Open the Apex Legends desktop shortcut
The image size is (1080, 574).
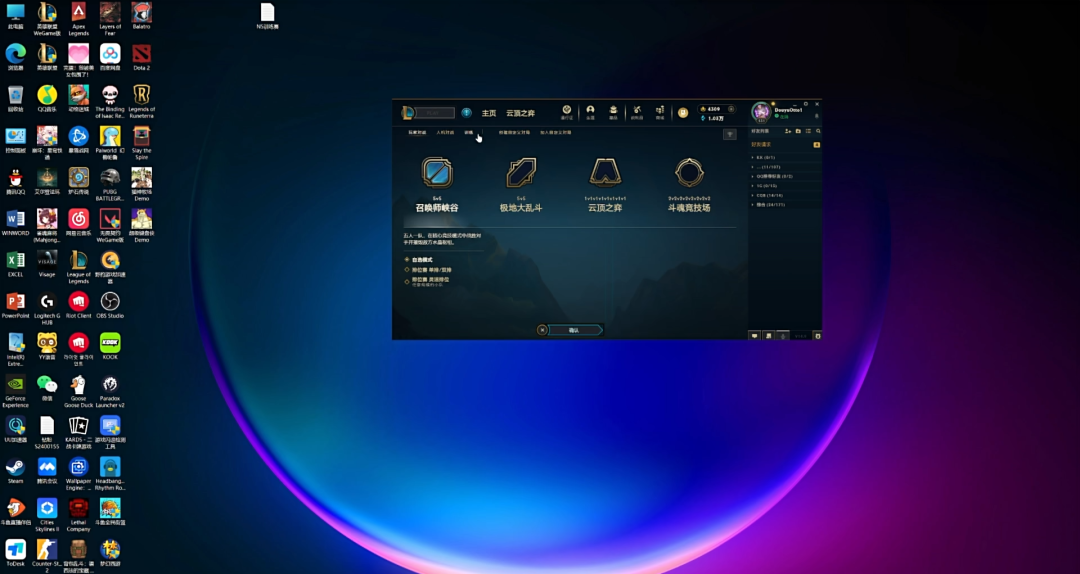(x=79, y=19)
